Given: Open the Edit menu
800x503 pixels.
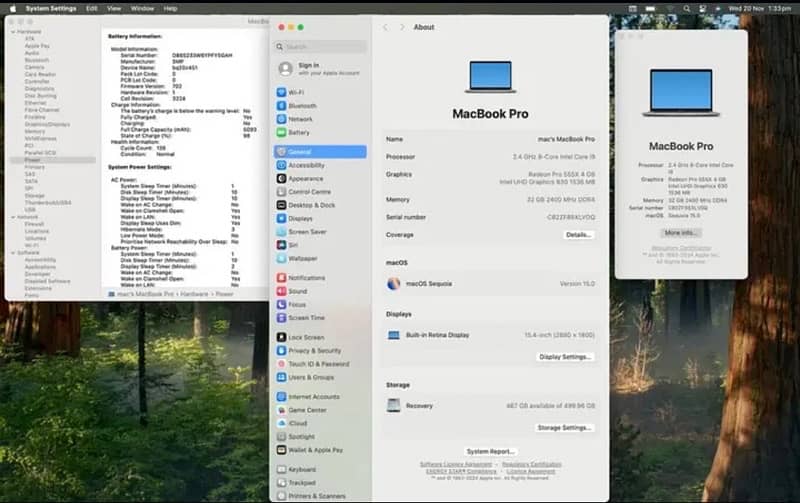Looking at the screenshot, I should point(92,8).
